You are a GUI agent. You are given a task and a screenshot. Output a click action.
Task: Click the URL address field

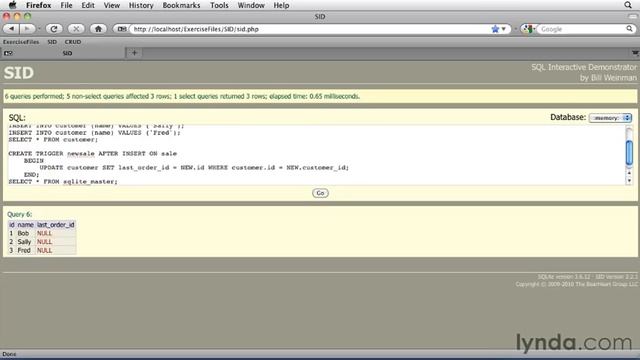coord(310,29)
